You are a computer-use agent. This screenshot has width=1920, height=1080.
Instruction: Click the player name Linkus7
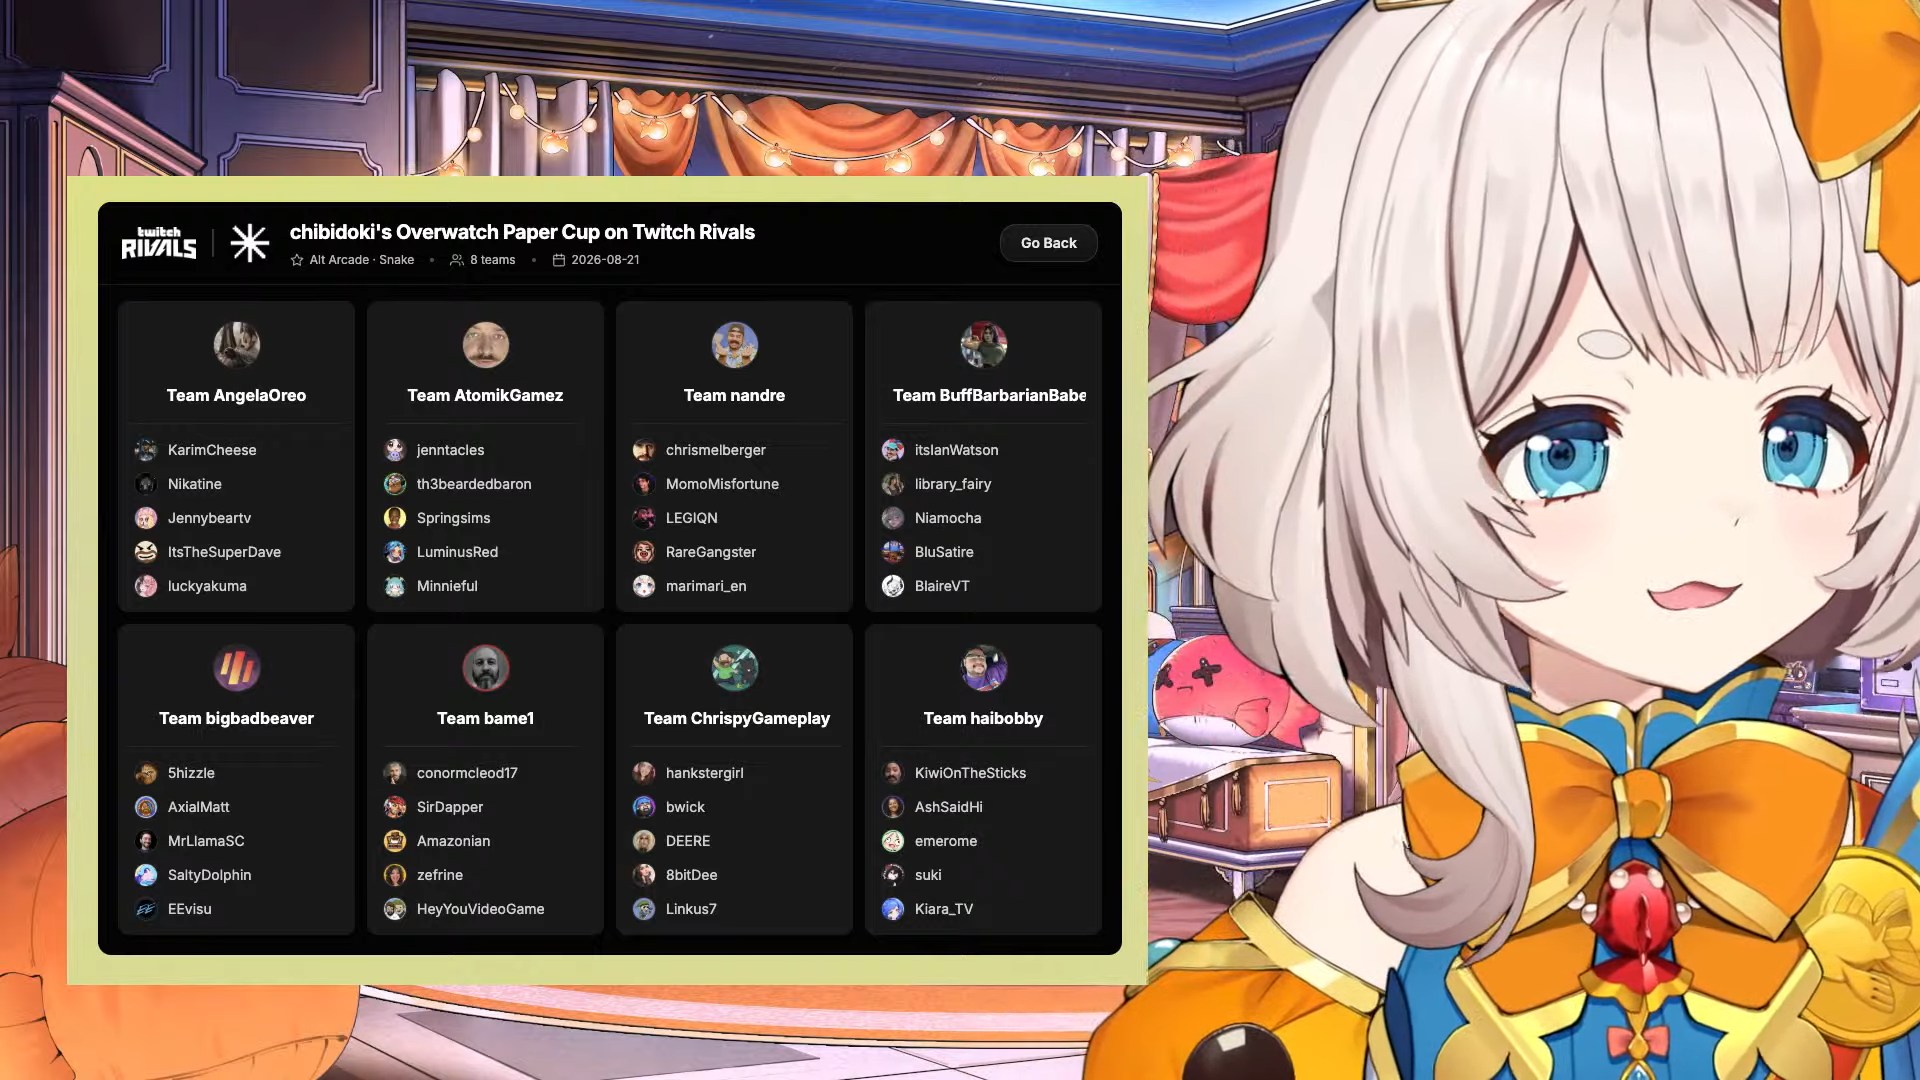(x=691, y=909)
